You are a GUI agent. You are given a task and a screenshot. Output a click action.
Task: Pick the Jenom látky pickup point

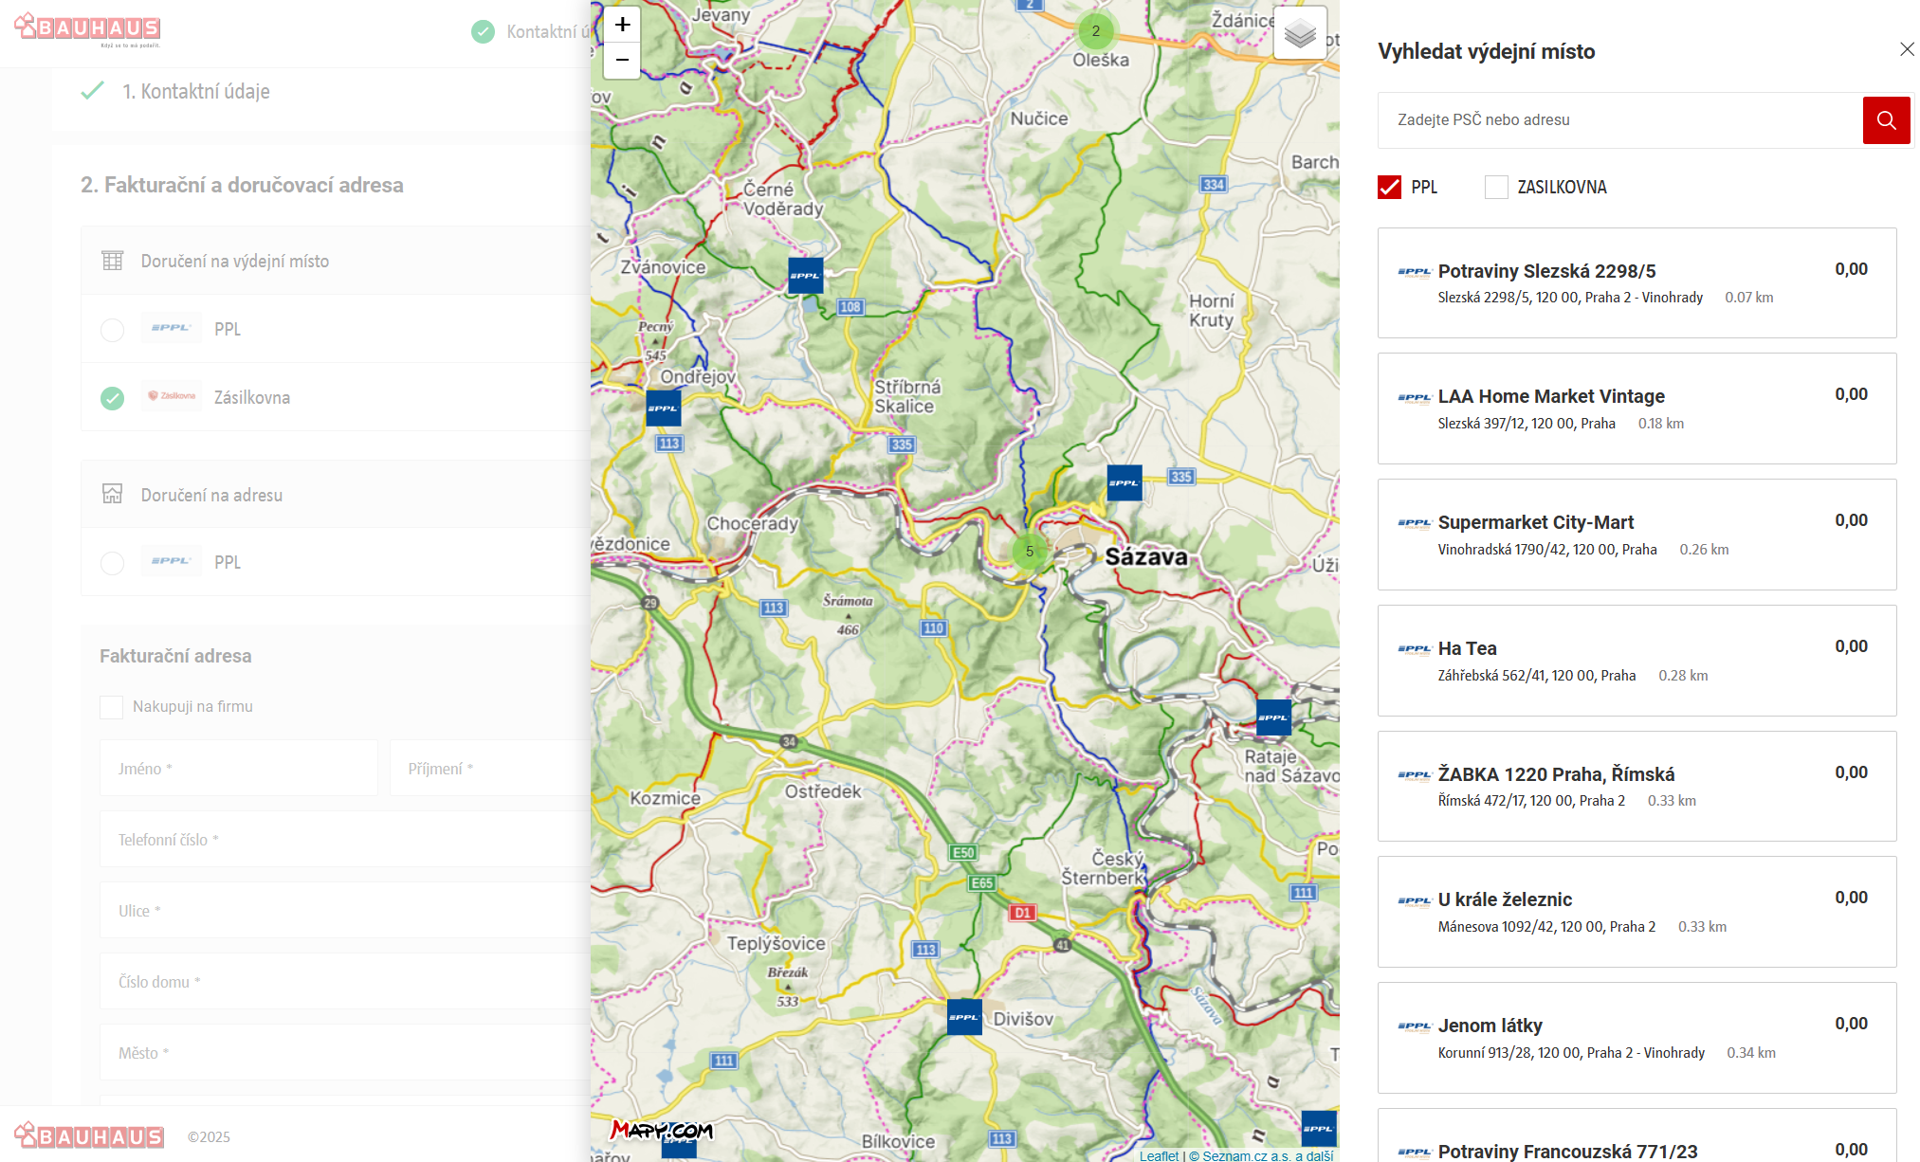coord(1636,1037)
